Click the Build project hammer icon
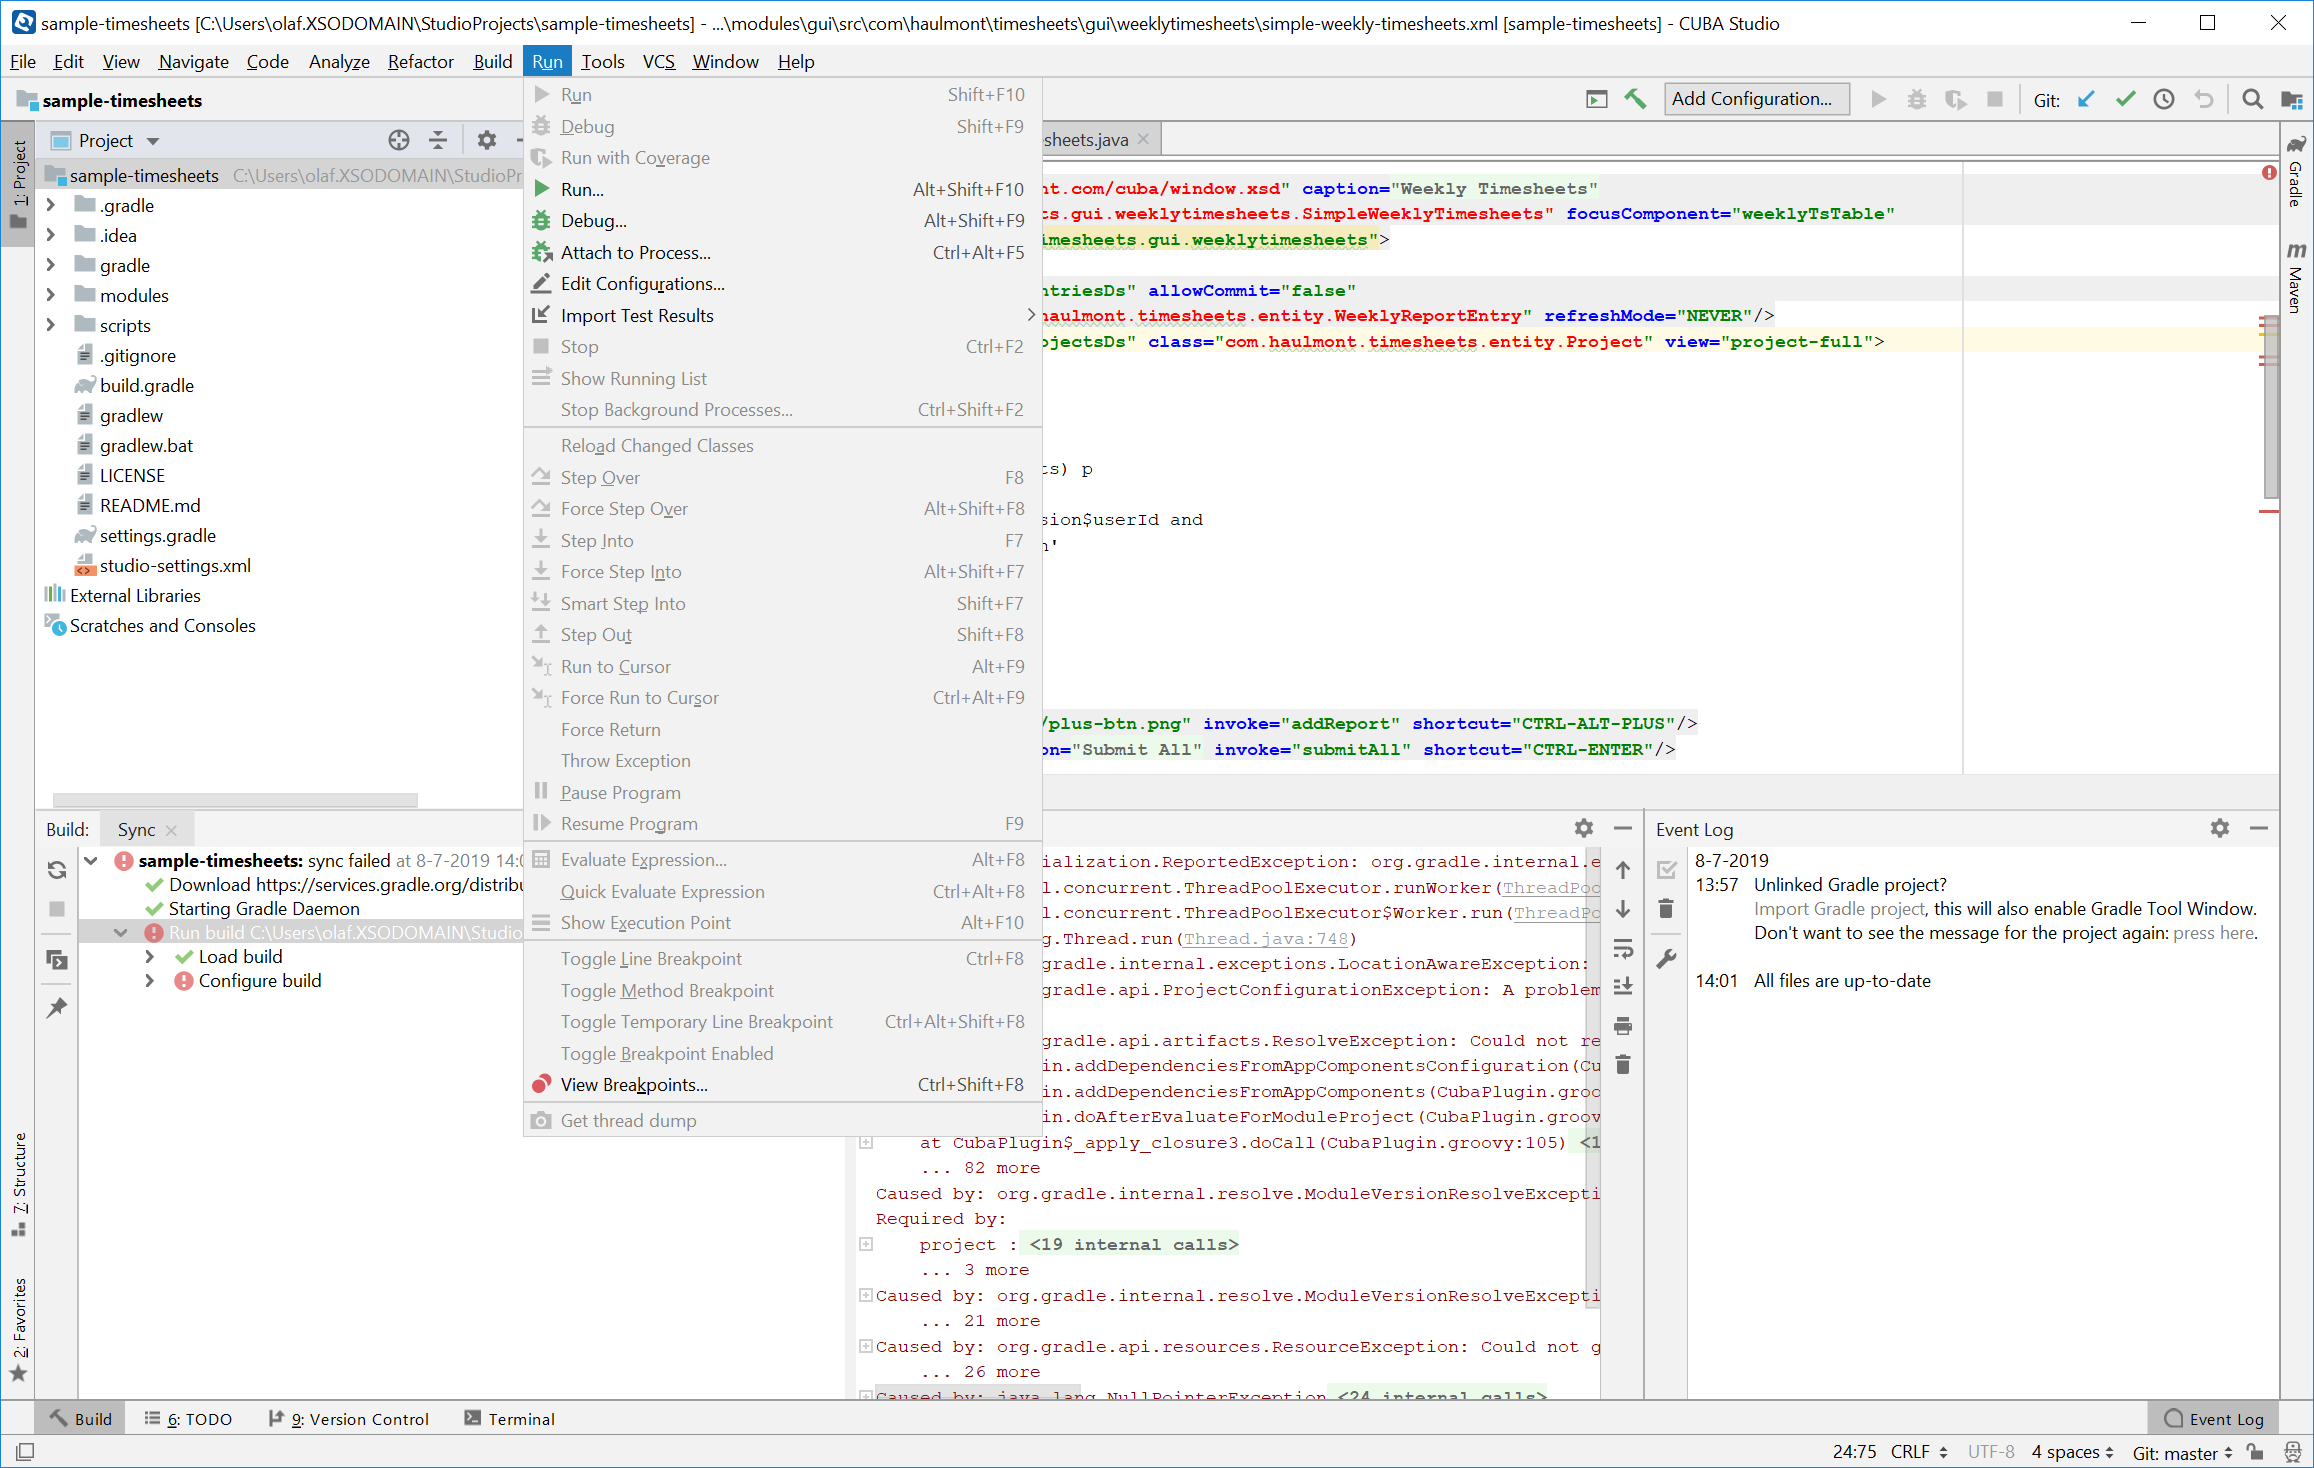2314x1468 pixels. (x=1635, y=99)
